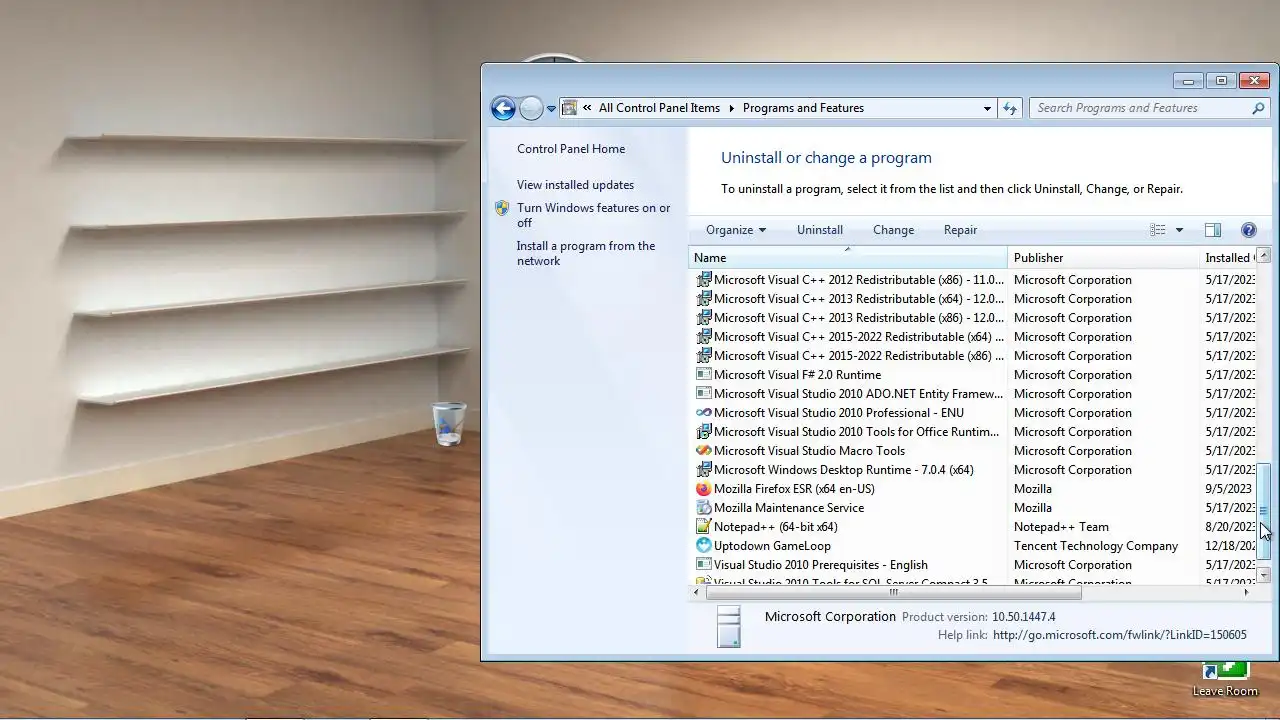Click the Help question mark icon
This screenshot has width=1280, height=720.
click(x=1249, y=230)
